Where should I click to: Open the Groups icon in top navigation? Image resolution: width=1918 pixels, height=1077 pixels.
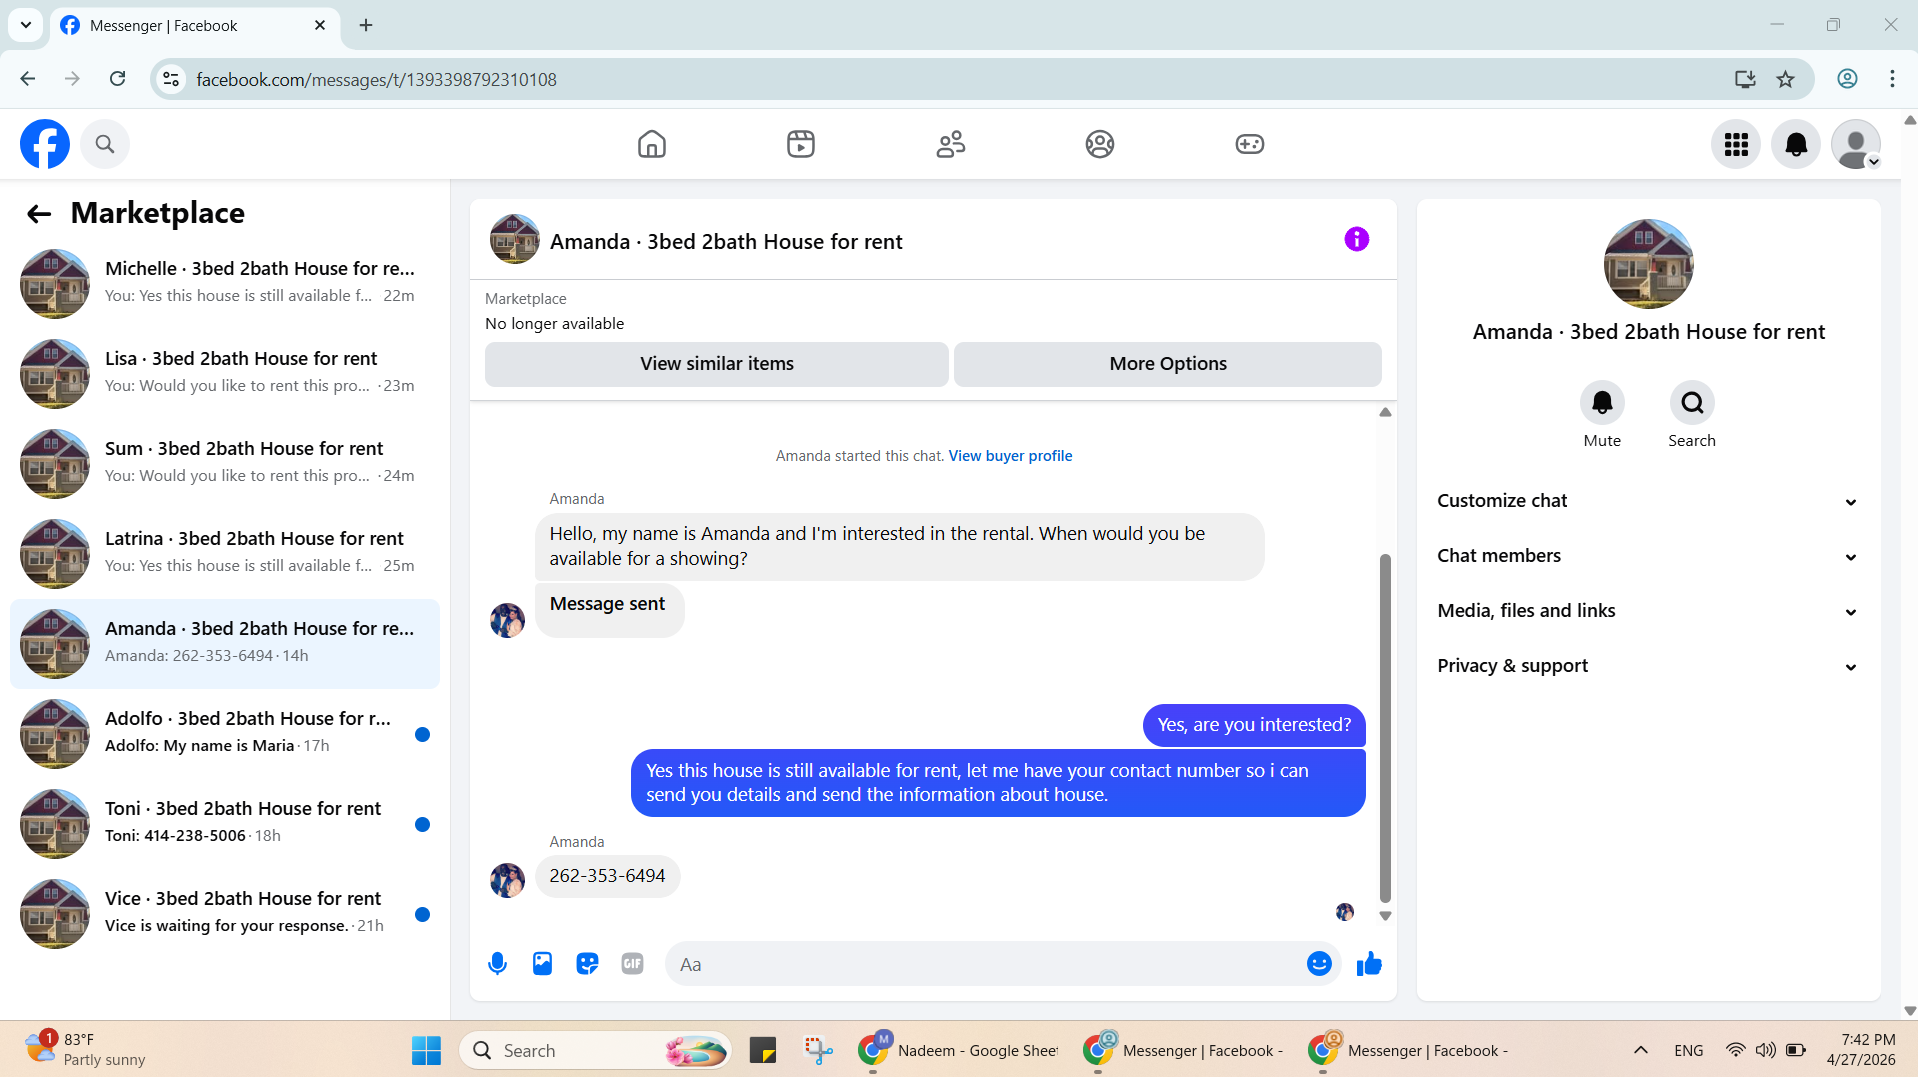coord(1100,144)
